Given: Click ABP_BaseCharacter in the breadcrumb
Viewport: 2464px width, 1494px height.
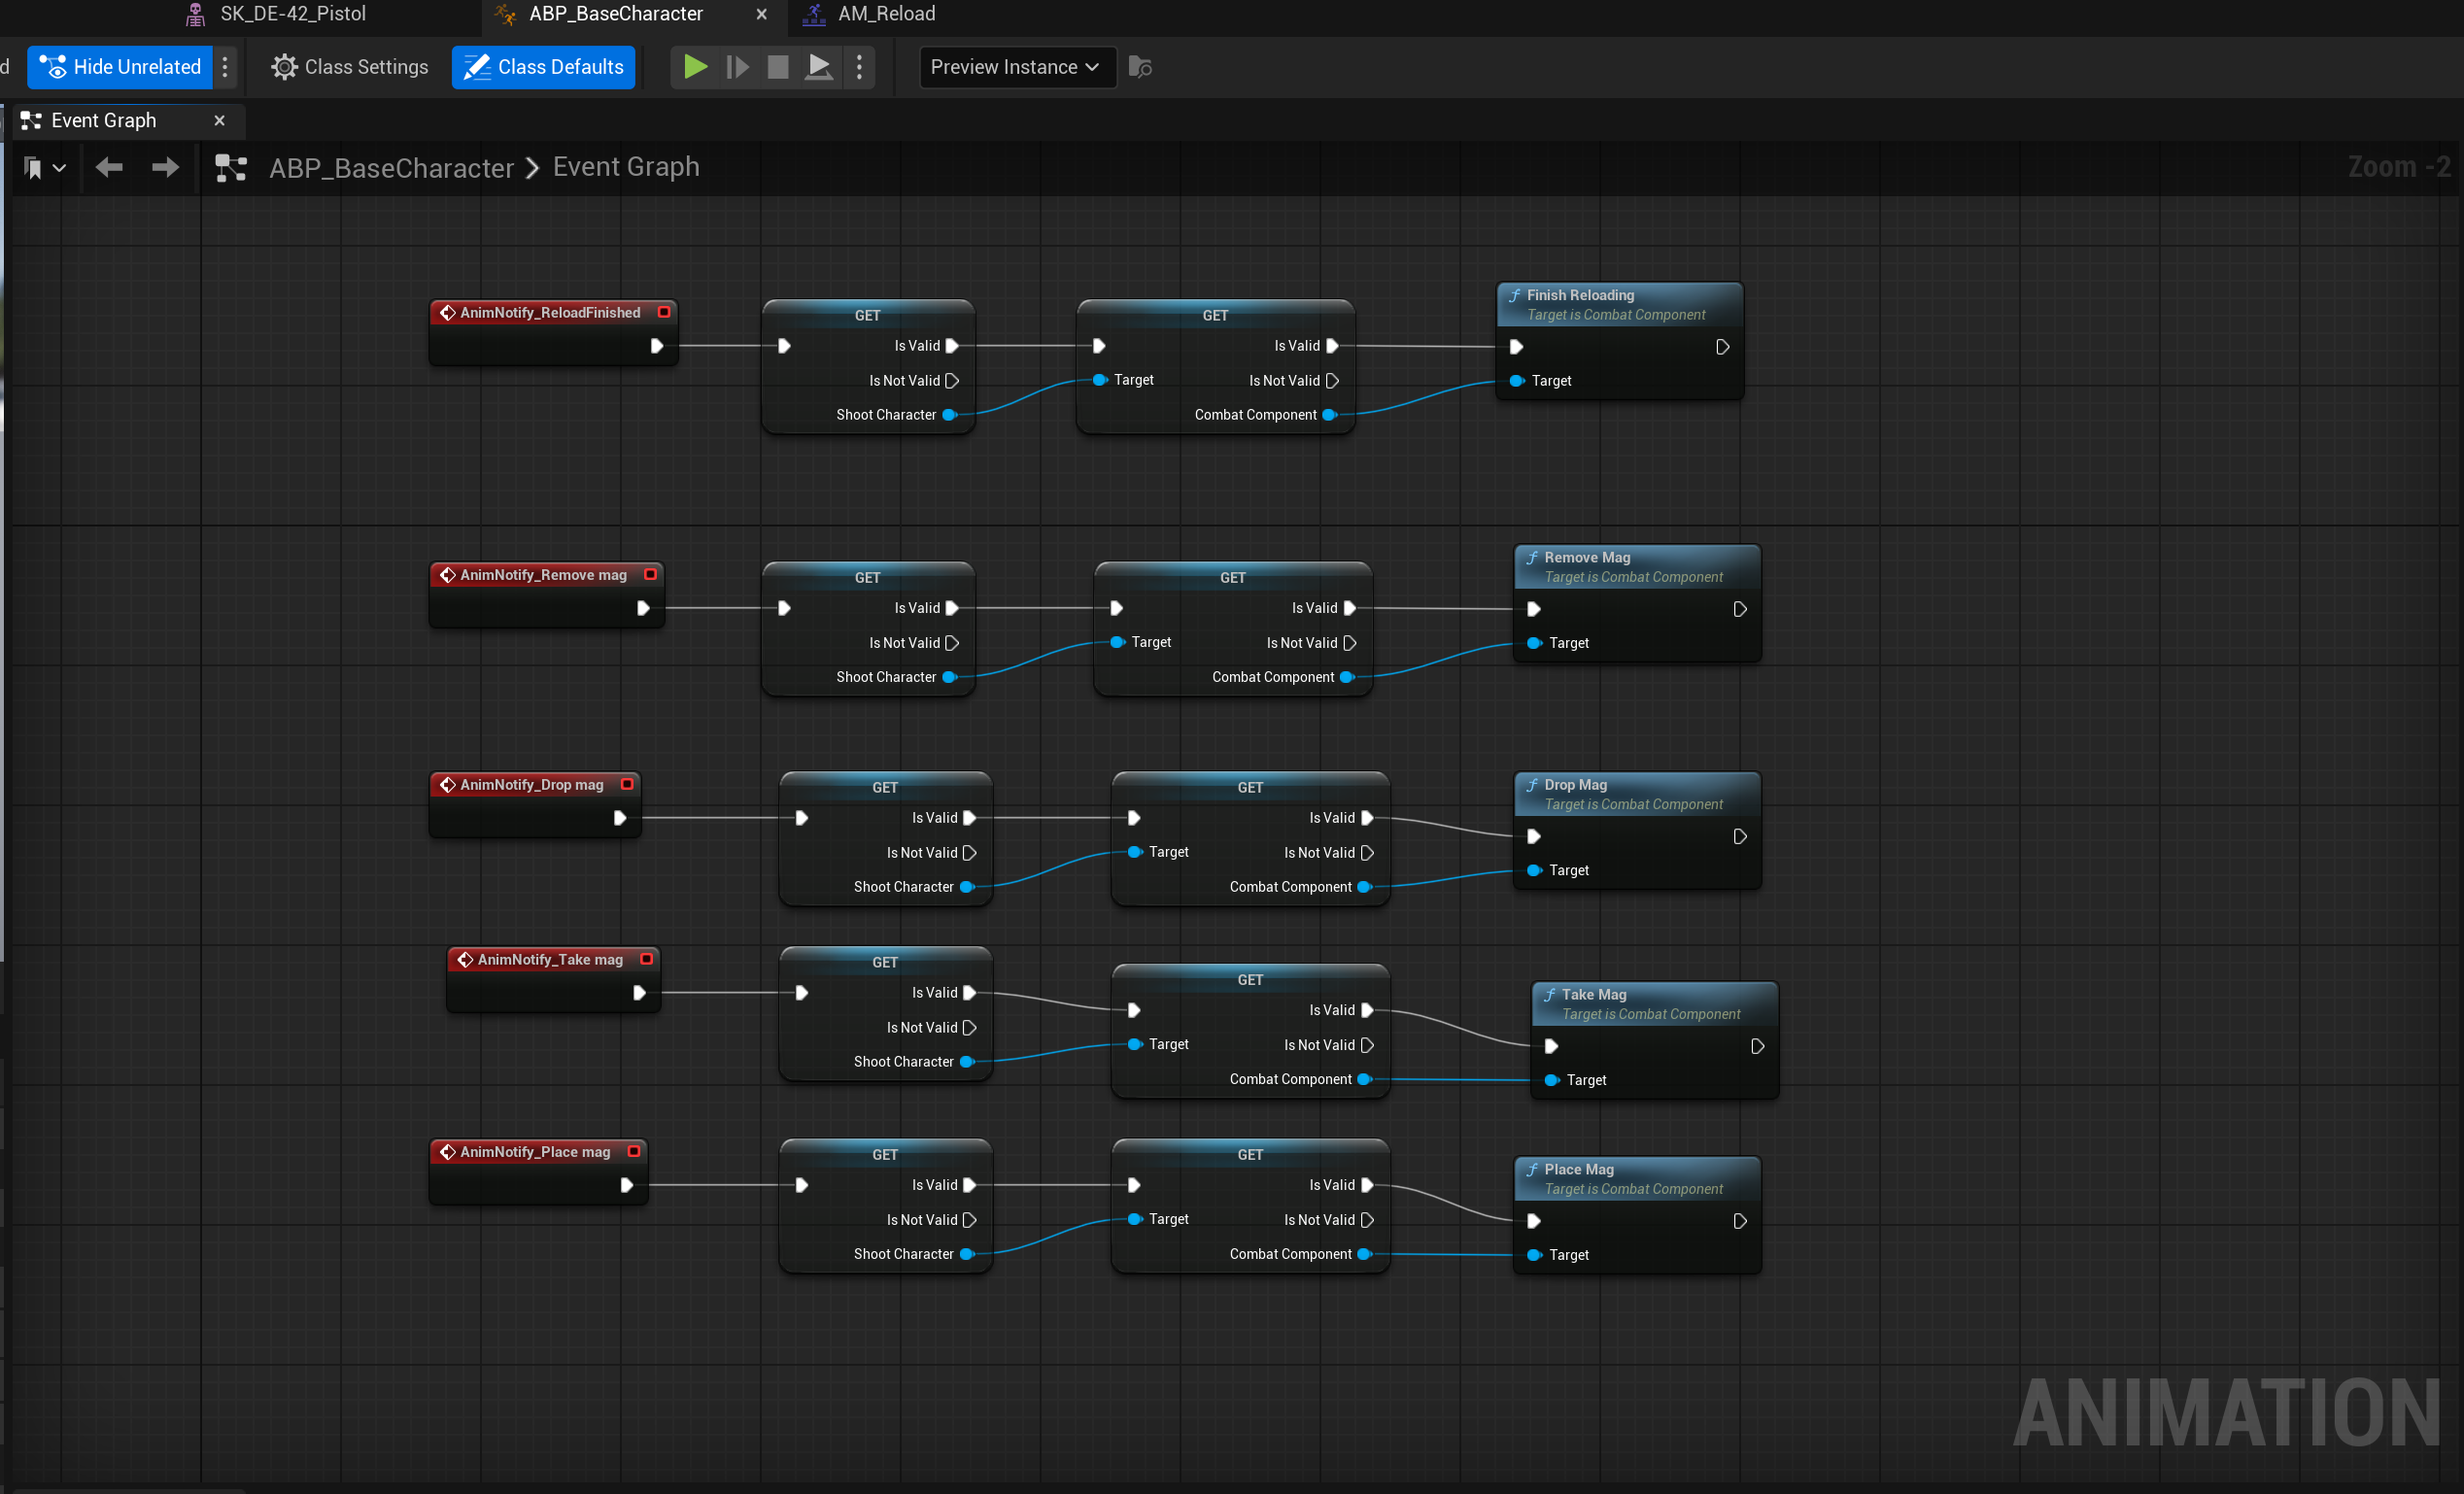Looking at the screenshot, I should point(391,168).
